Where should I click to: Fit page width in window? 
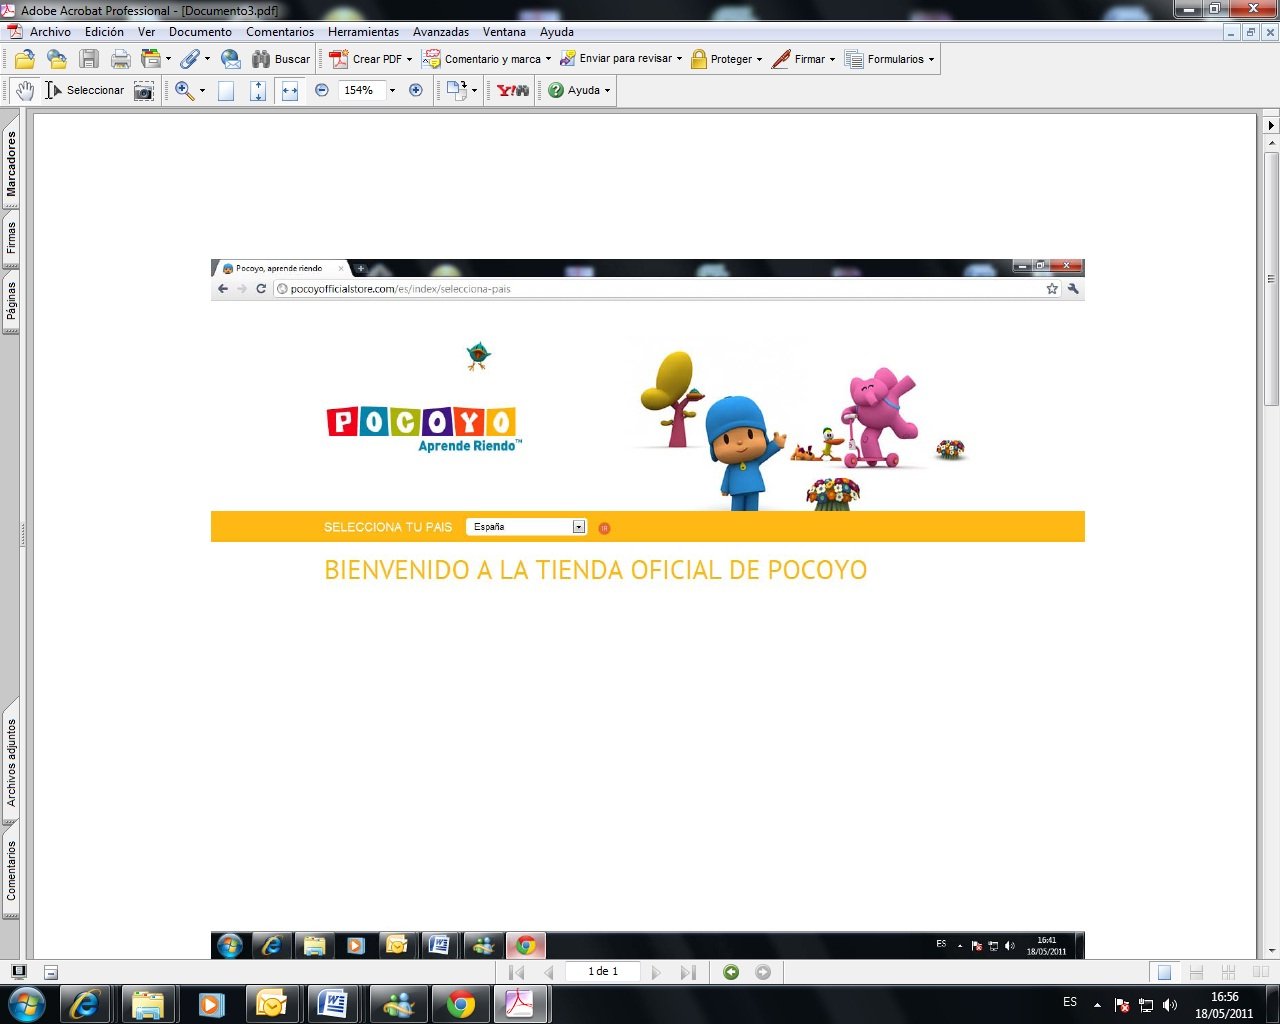[290, 91]
